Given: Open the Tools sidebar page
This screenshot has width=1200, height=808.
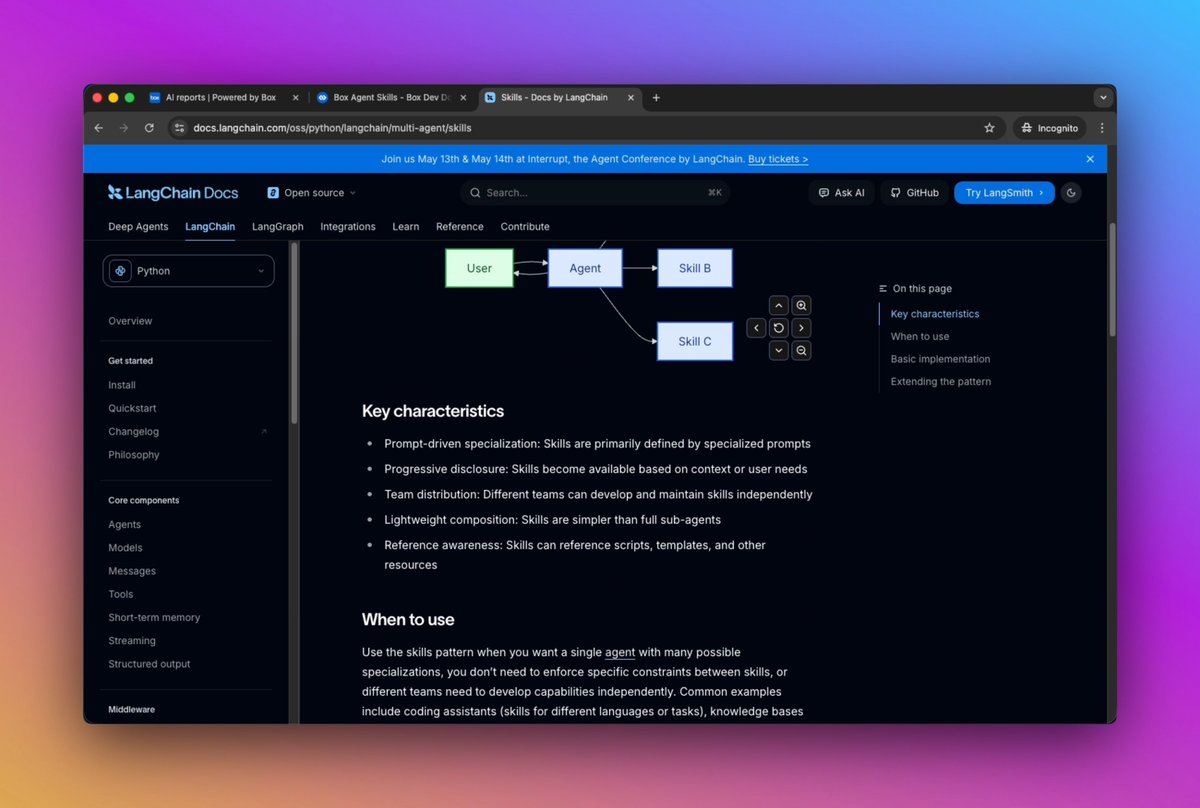Looking at the screenshot, I should click(x=121, y=594).
